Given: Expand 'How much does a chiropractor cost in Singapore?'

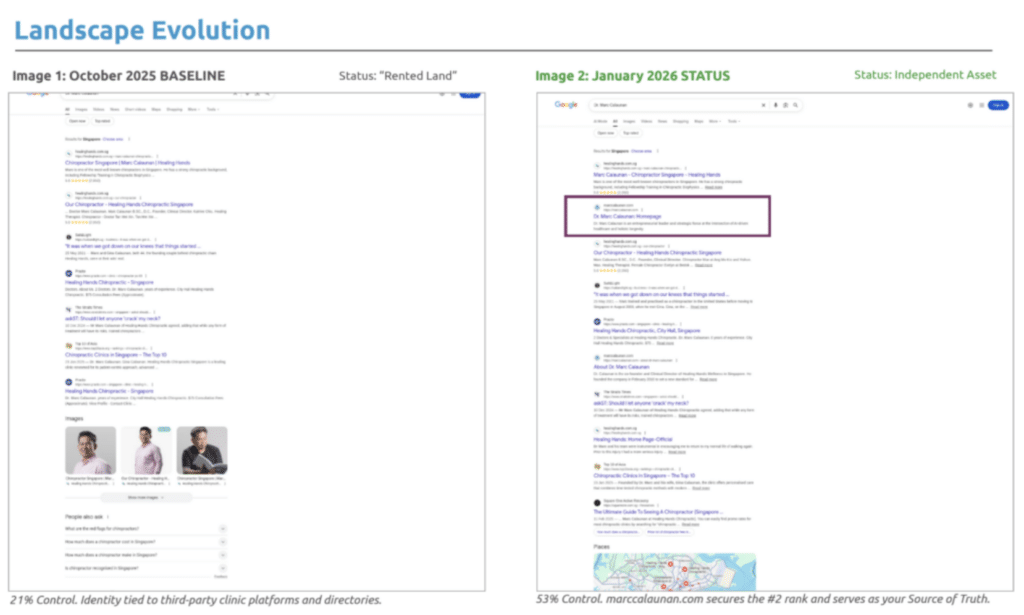Looking at the screenshot, I should tap(146, 542).
